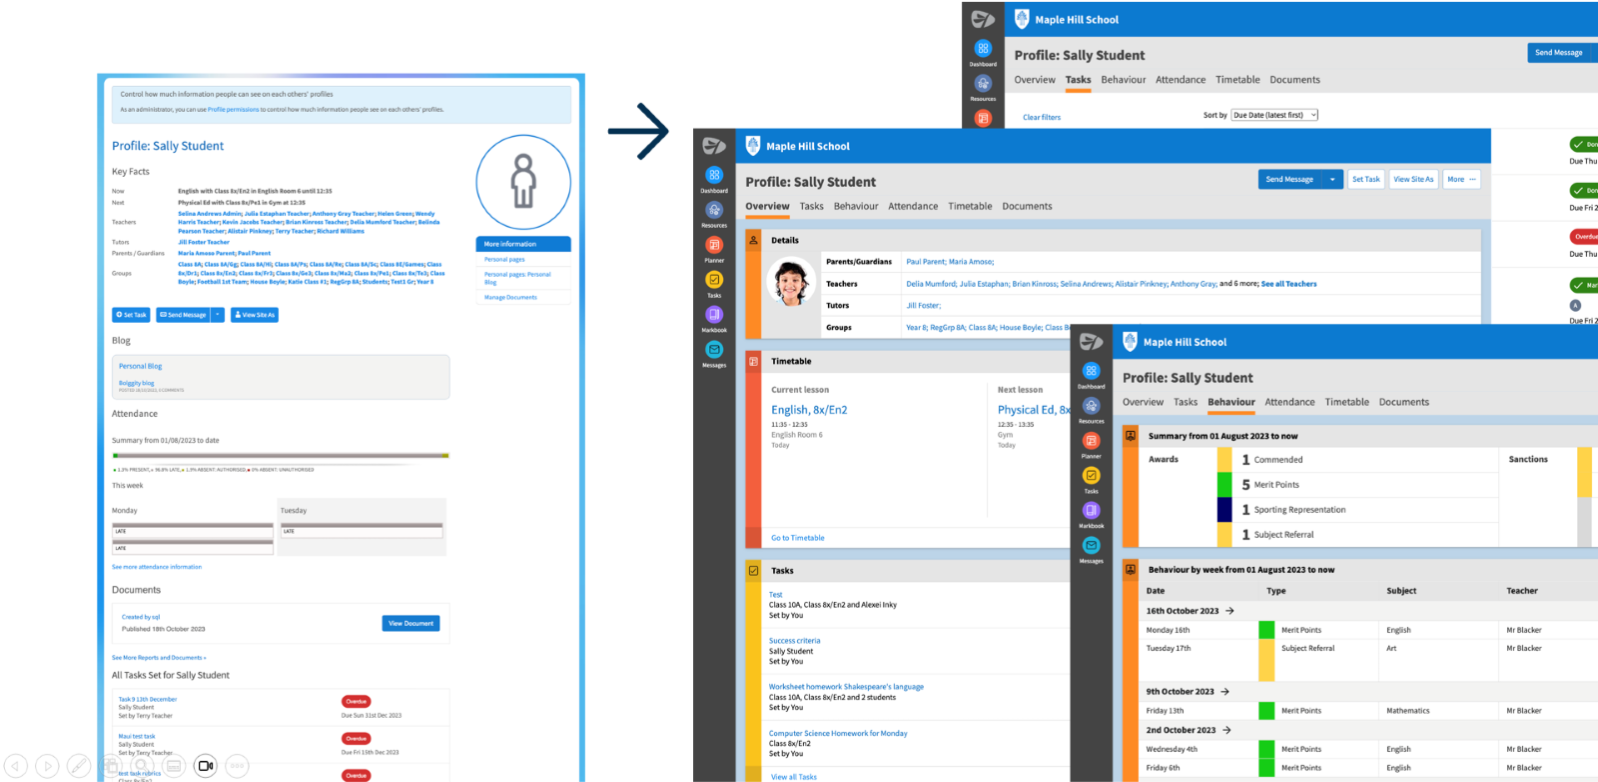The image size is (1598, 782).
Task: Open the Sort by Due Date dropdown
Action: pyautogui.click(x=1275, y=115)
